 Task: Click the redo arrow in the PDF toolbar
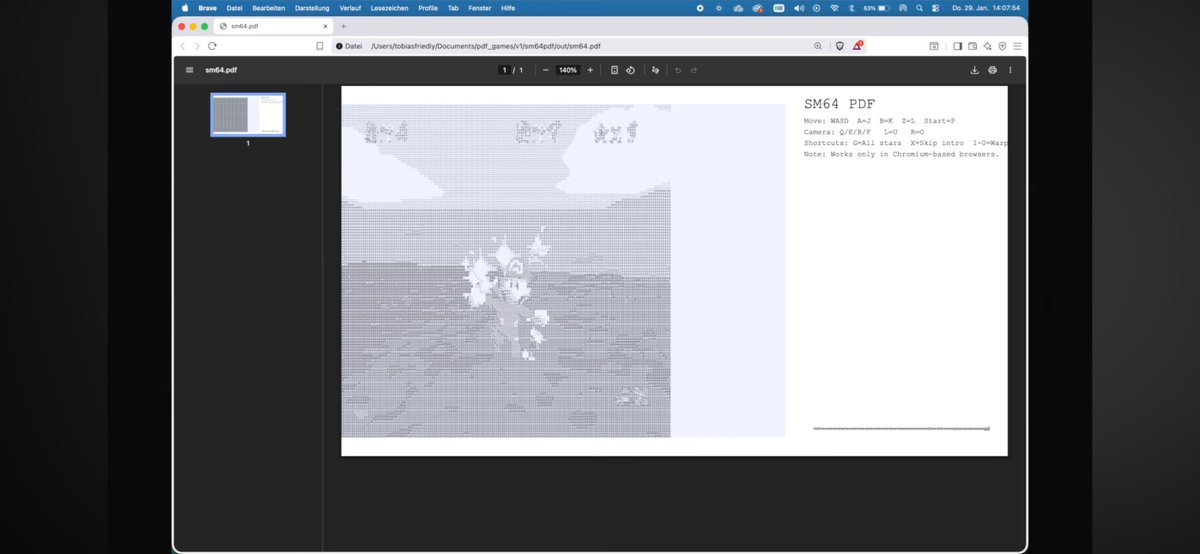[x=694, y=70]
